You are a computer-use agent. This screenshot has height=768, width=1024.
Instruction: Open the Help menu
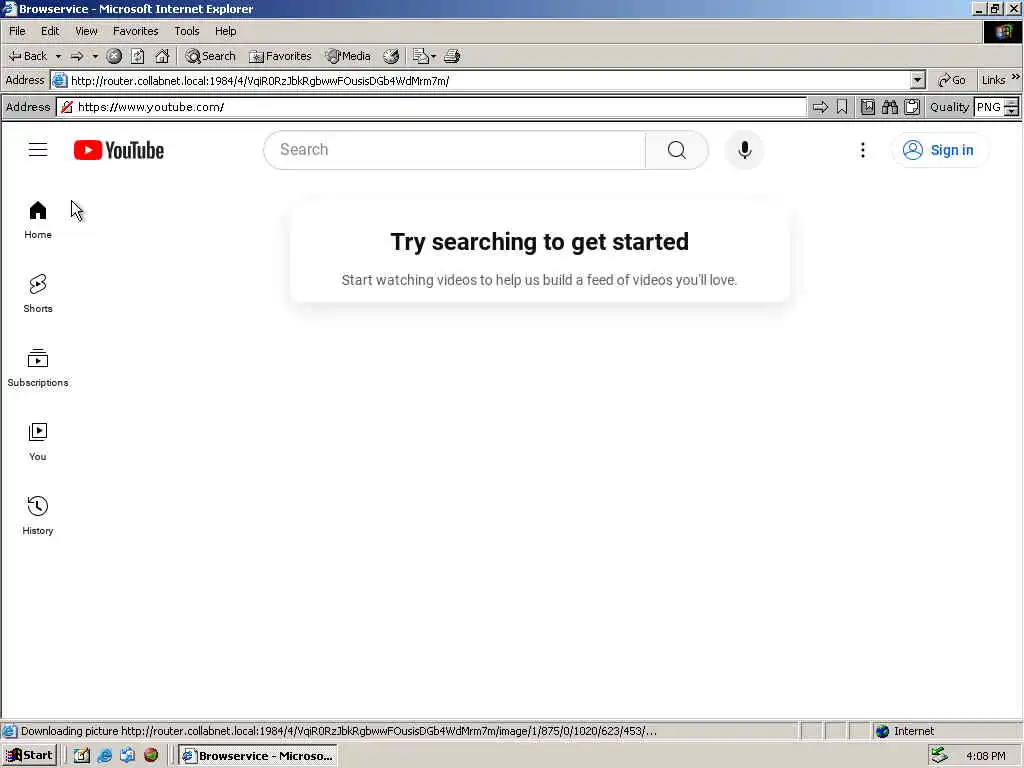[225, 31]
